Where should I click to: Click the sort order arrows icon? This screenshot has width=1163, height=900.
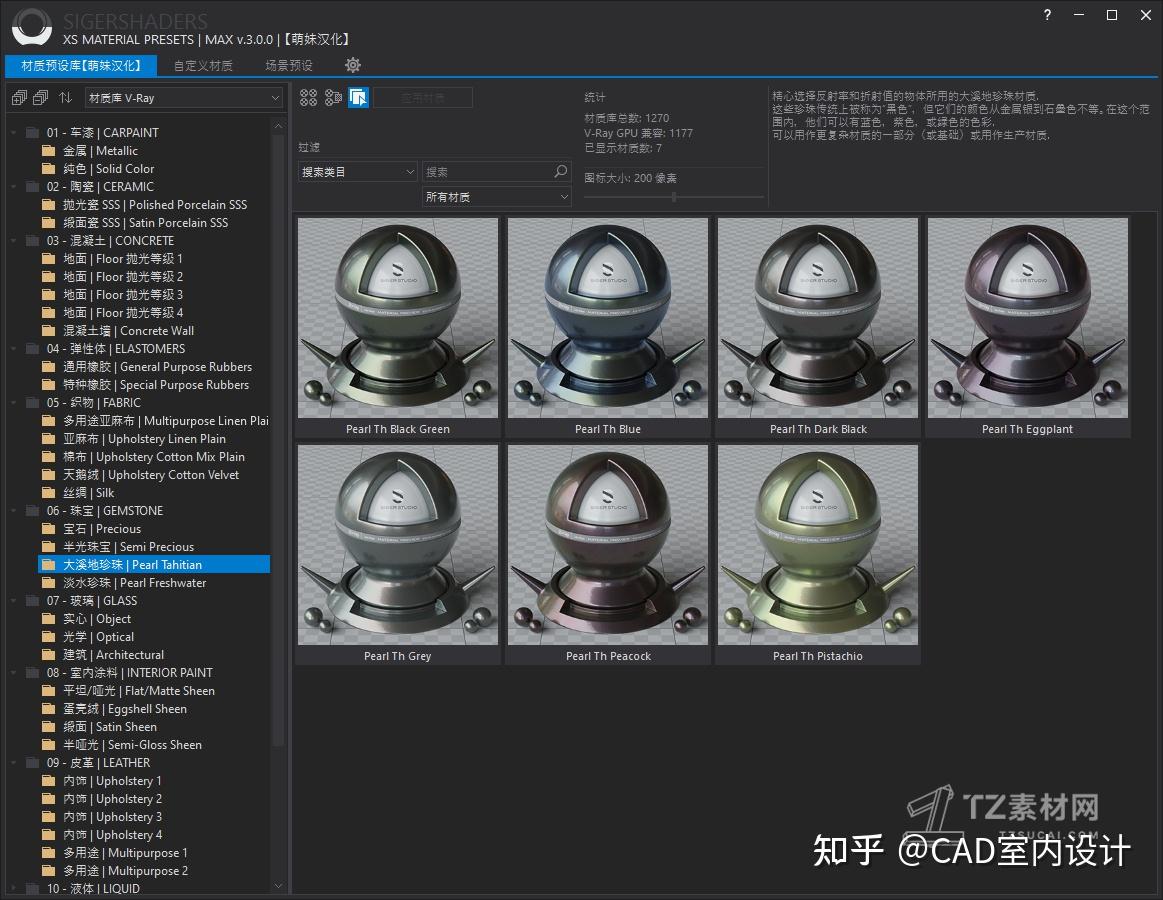[x=65, y=98]
